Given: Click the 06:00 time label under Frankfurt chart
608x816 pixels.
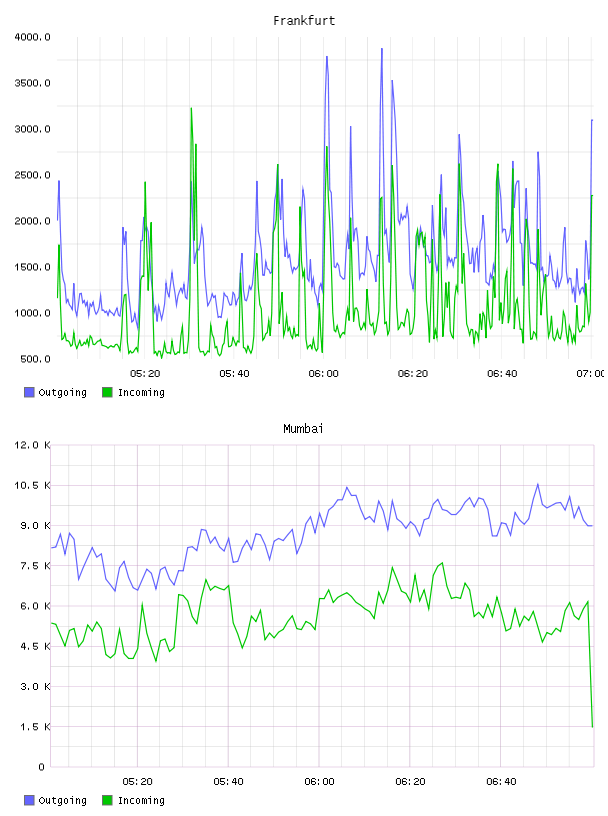Looking at the screenshot, I should (323, 374).
